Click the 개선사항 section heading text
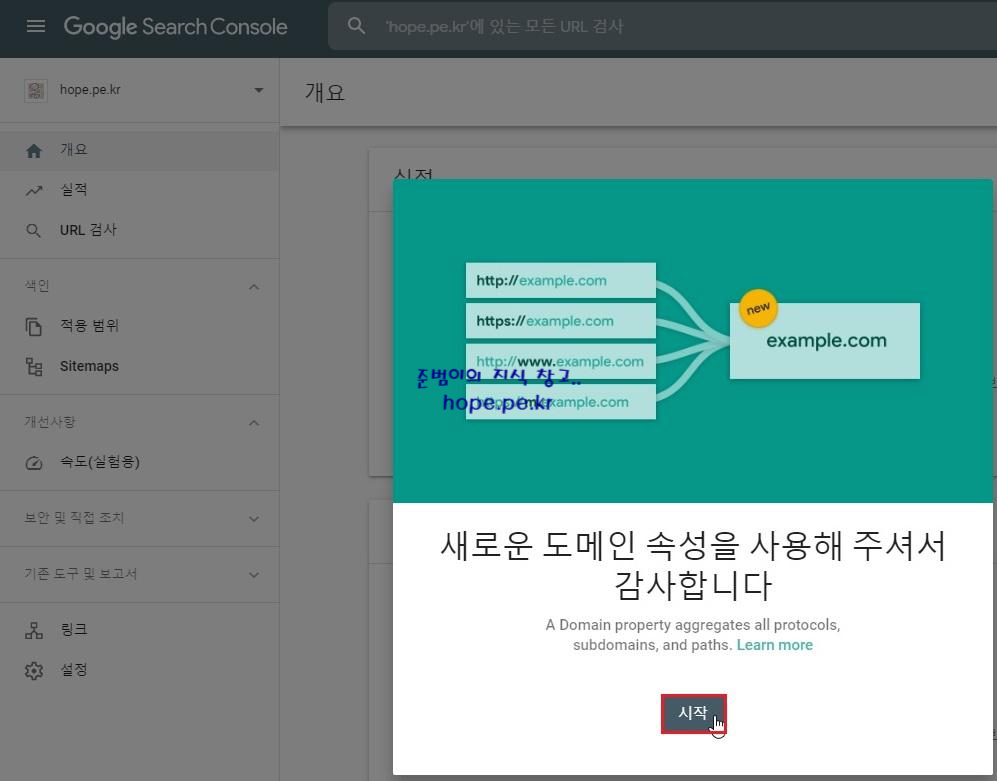This screenshot has width=997, height=781. (x=50, y=422)
